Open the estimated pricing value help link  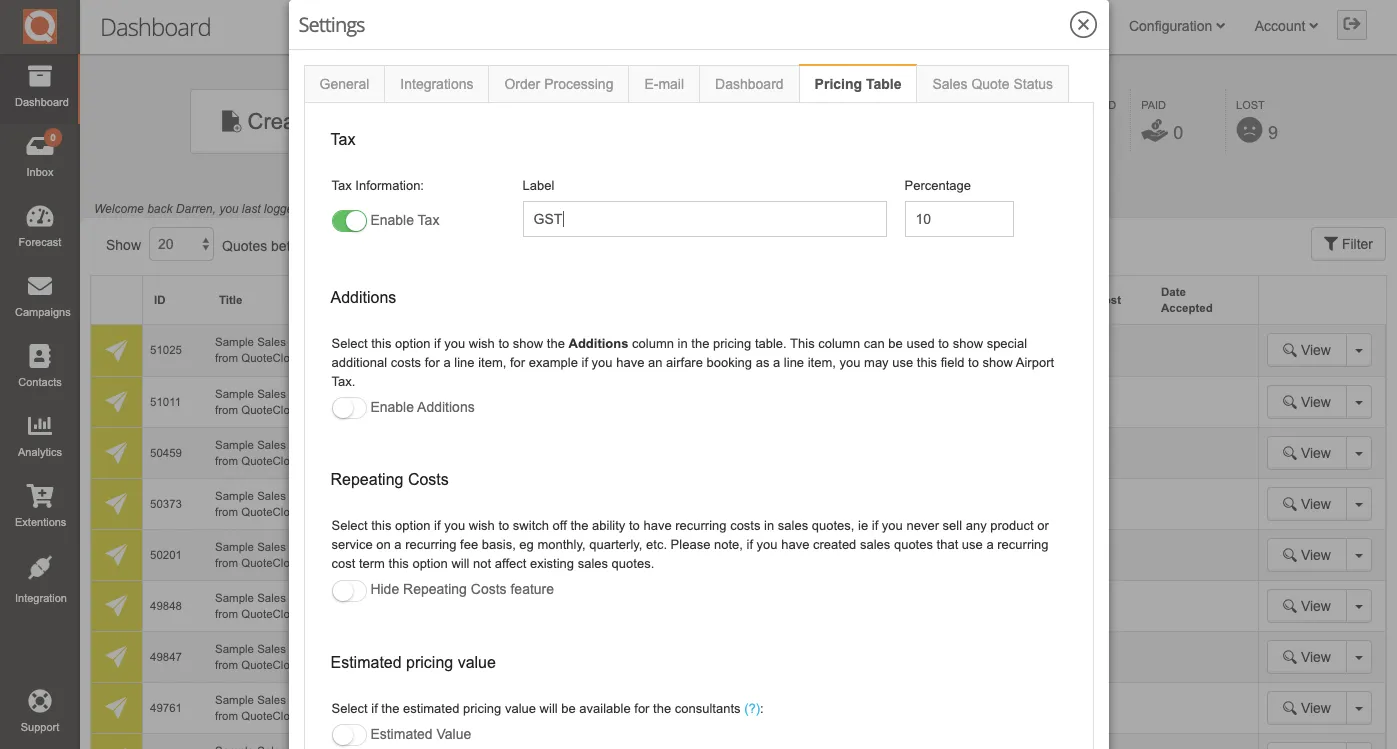[x=750, y=708]
